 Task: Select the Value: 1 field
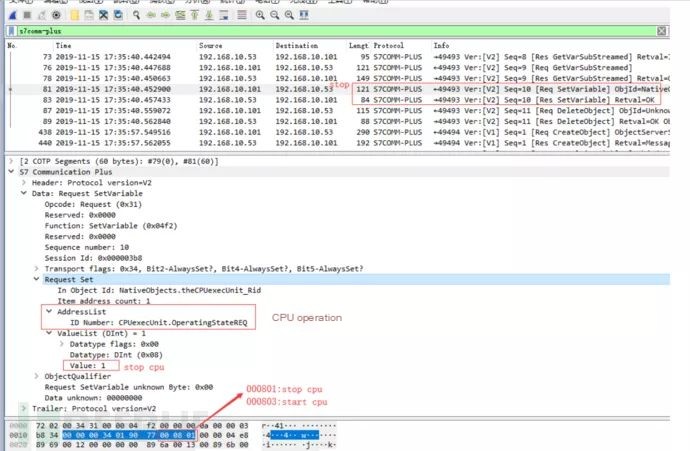click(88, 366)
